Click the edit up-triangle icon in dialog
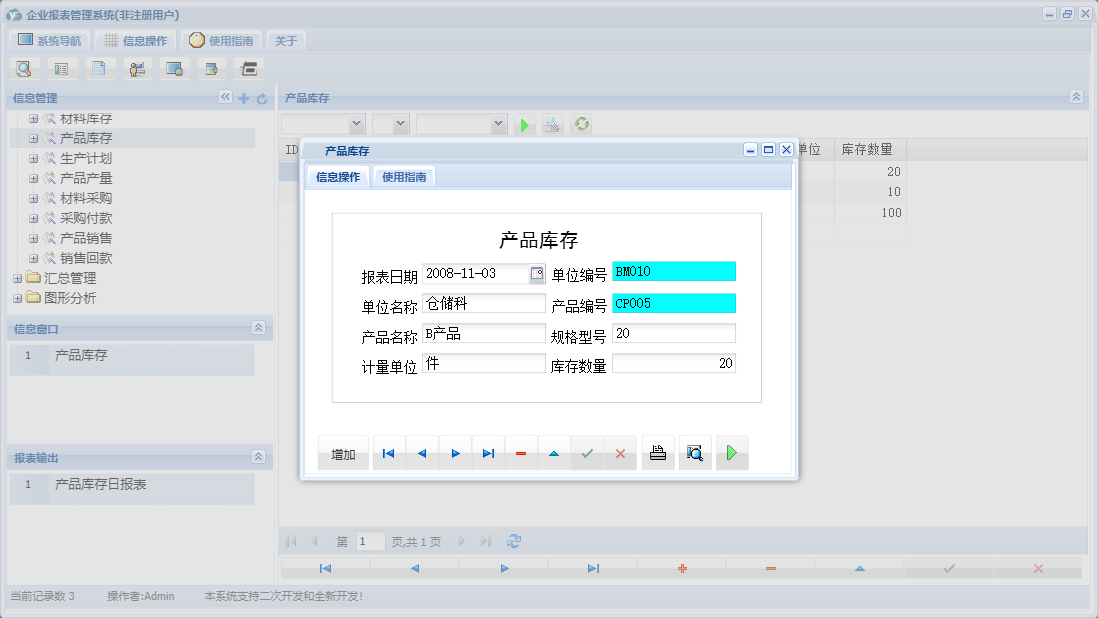The image size is (1098, 618). [x=554, y=454]
